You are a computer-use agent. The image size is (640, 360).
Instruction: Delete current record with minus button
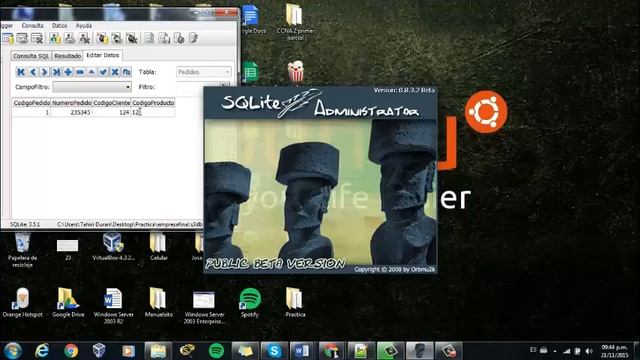point(80,72)
